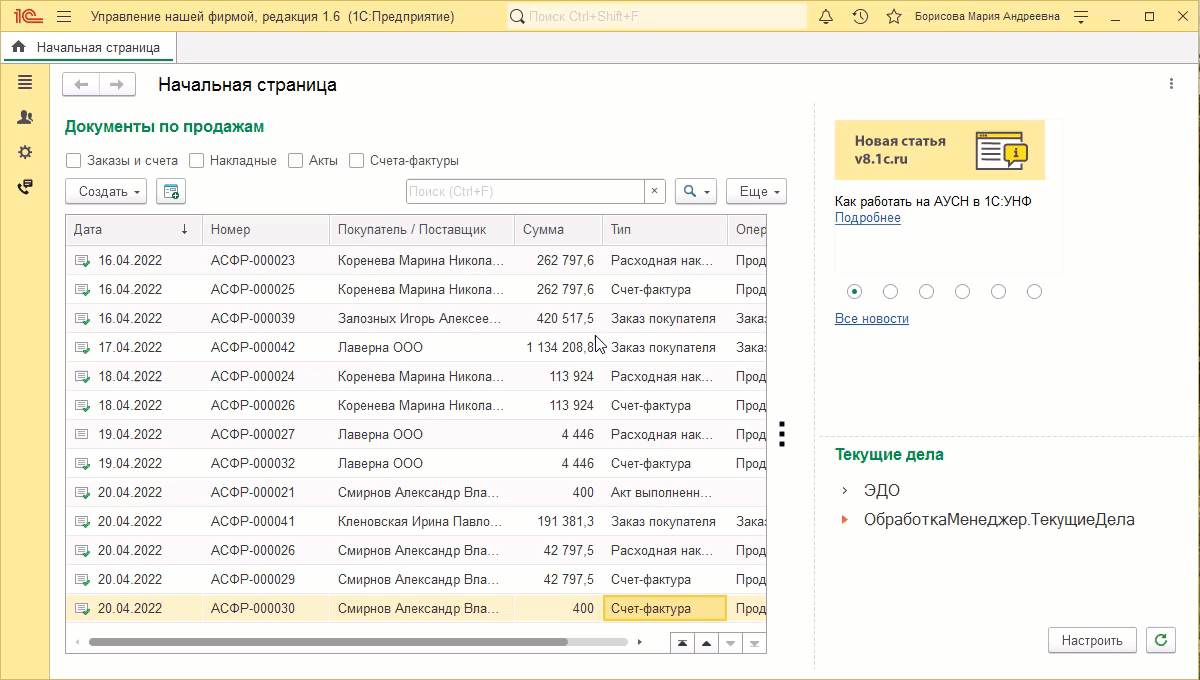Expand the Еще dropdown menu
The width and height of the screenshot is (1200, 680).
pos(756,191)
